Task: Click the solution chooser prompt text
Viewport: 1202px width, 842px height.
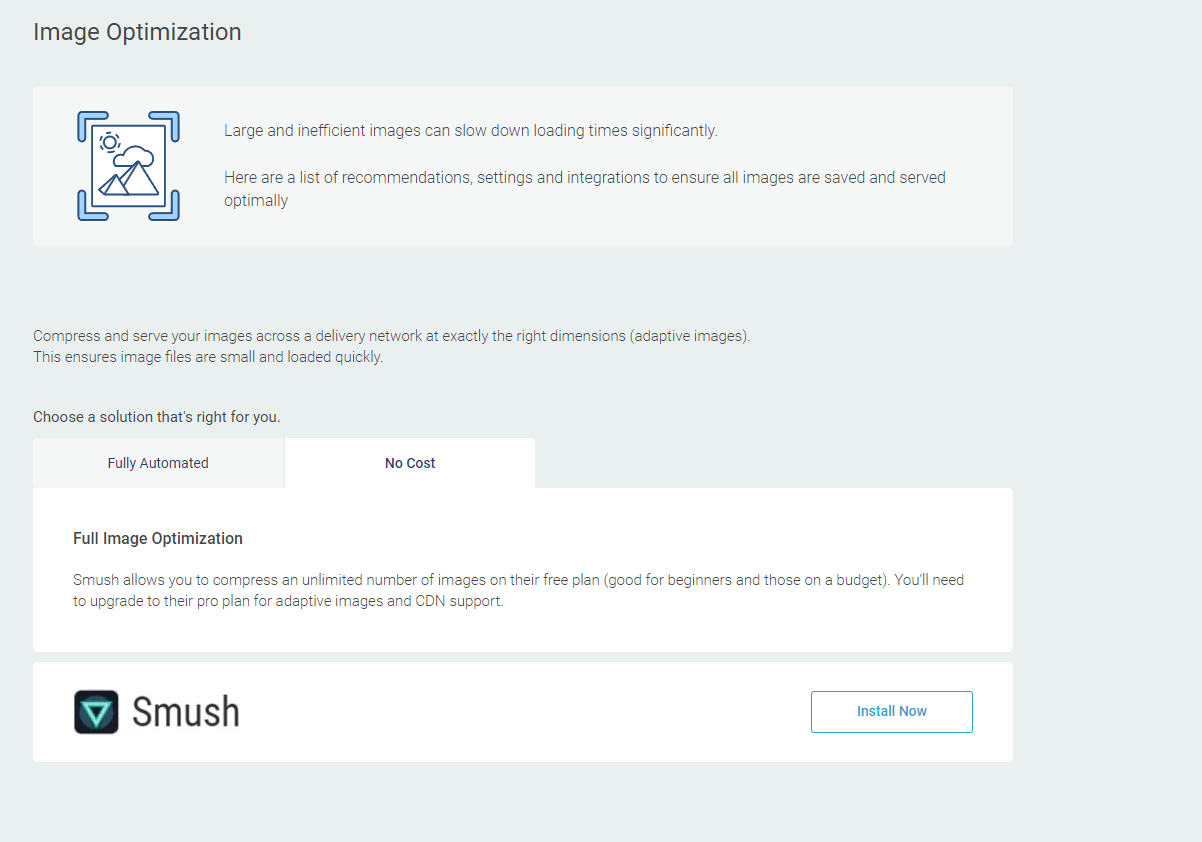Action: [157, 416]
